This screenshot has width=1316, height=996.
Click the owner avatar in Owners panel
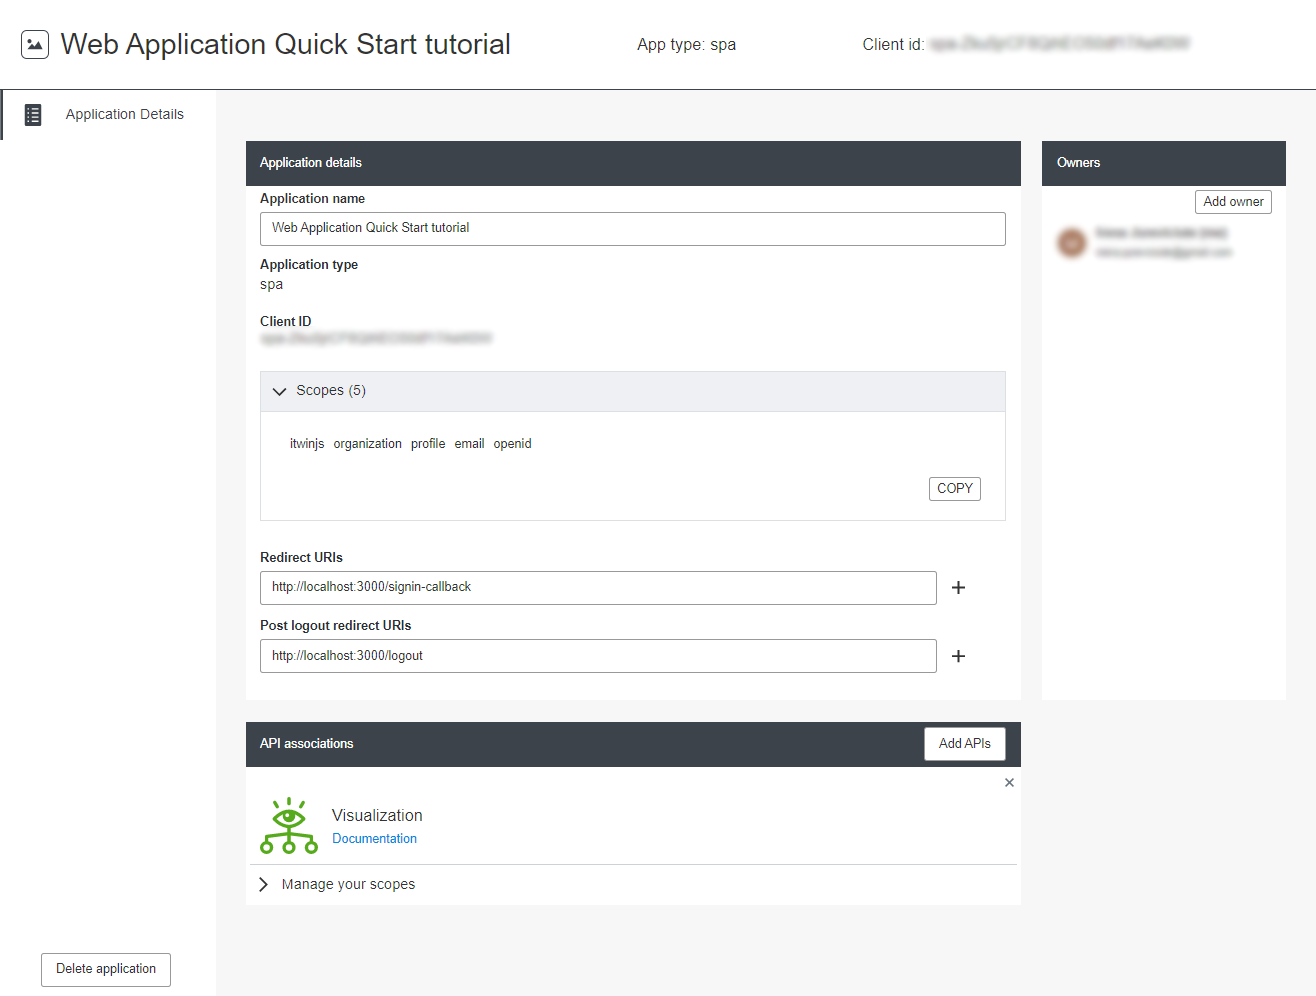tap(1072, 242)
